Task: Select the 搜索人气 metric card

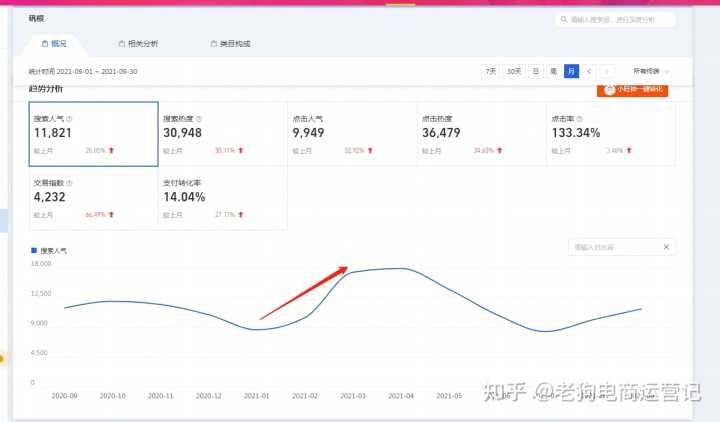Action: click(94, 134)
